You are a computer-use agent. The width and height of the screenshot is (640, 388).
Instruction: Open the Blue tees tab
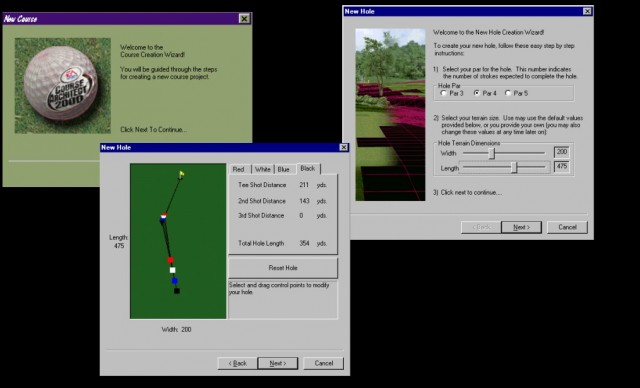pyautogui.click(x=284, y=169)
